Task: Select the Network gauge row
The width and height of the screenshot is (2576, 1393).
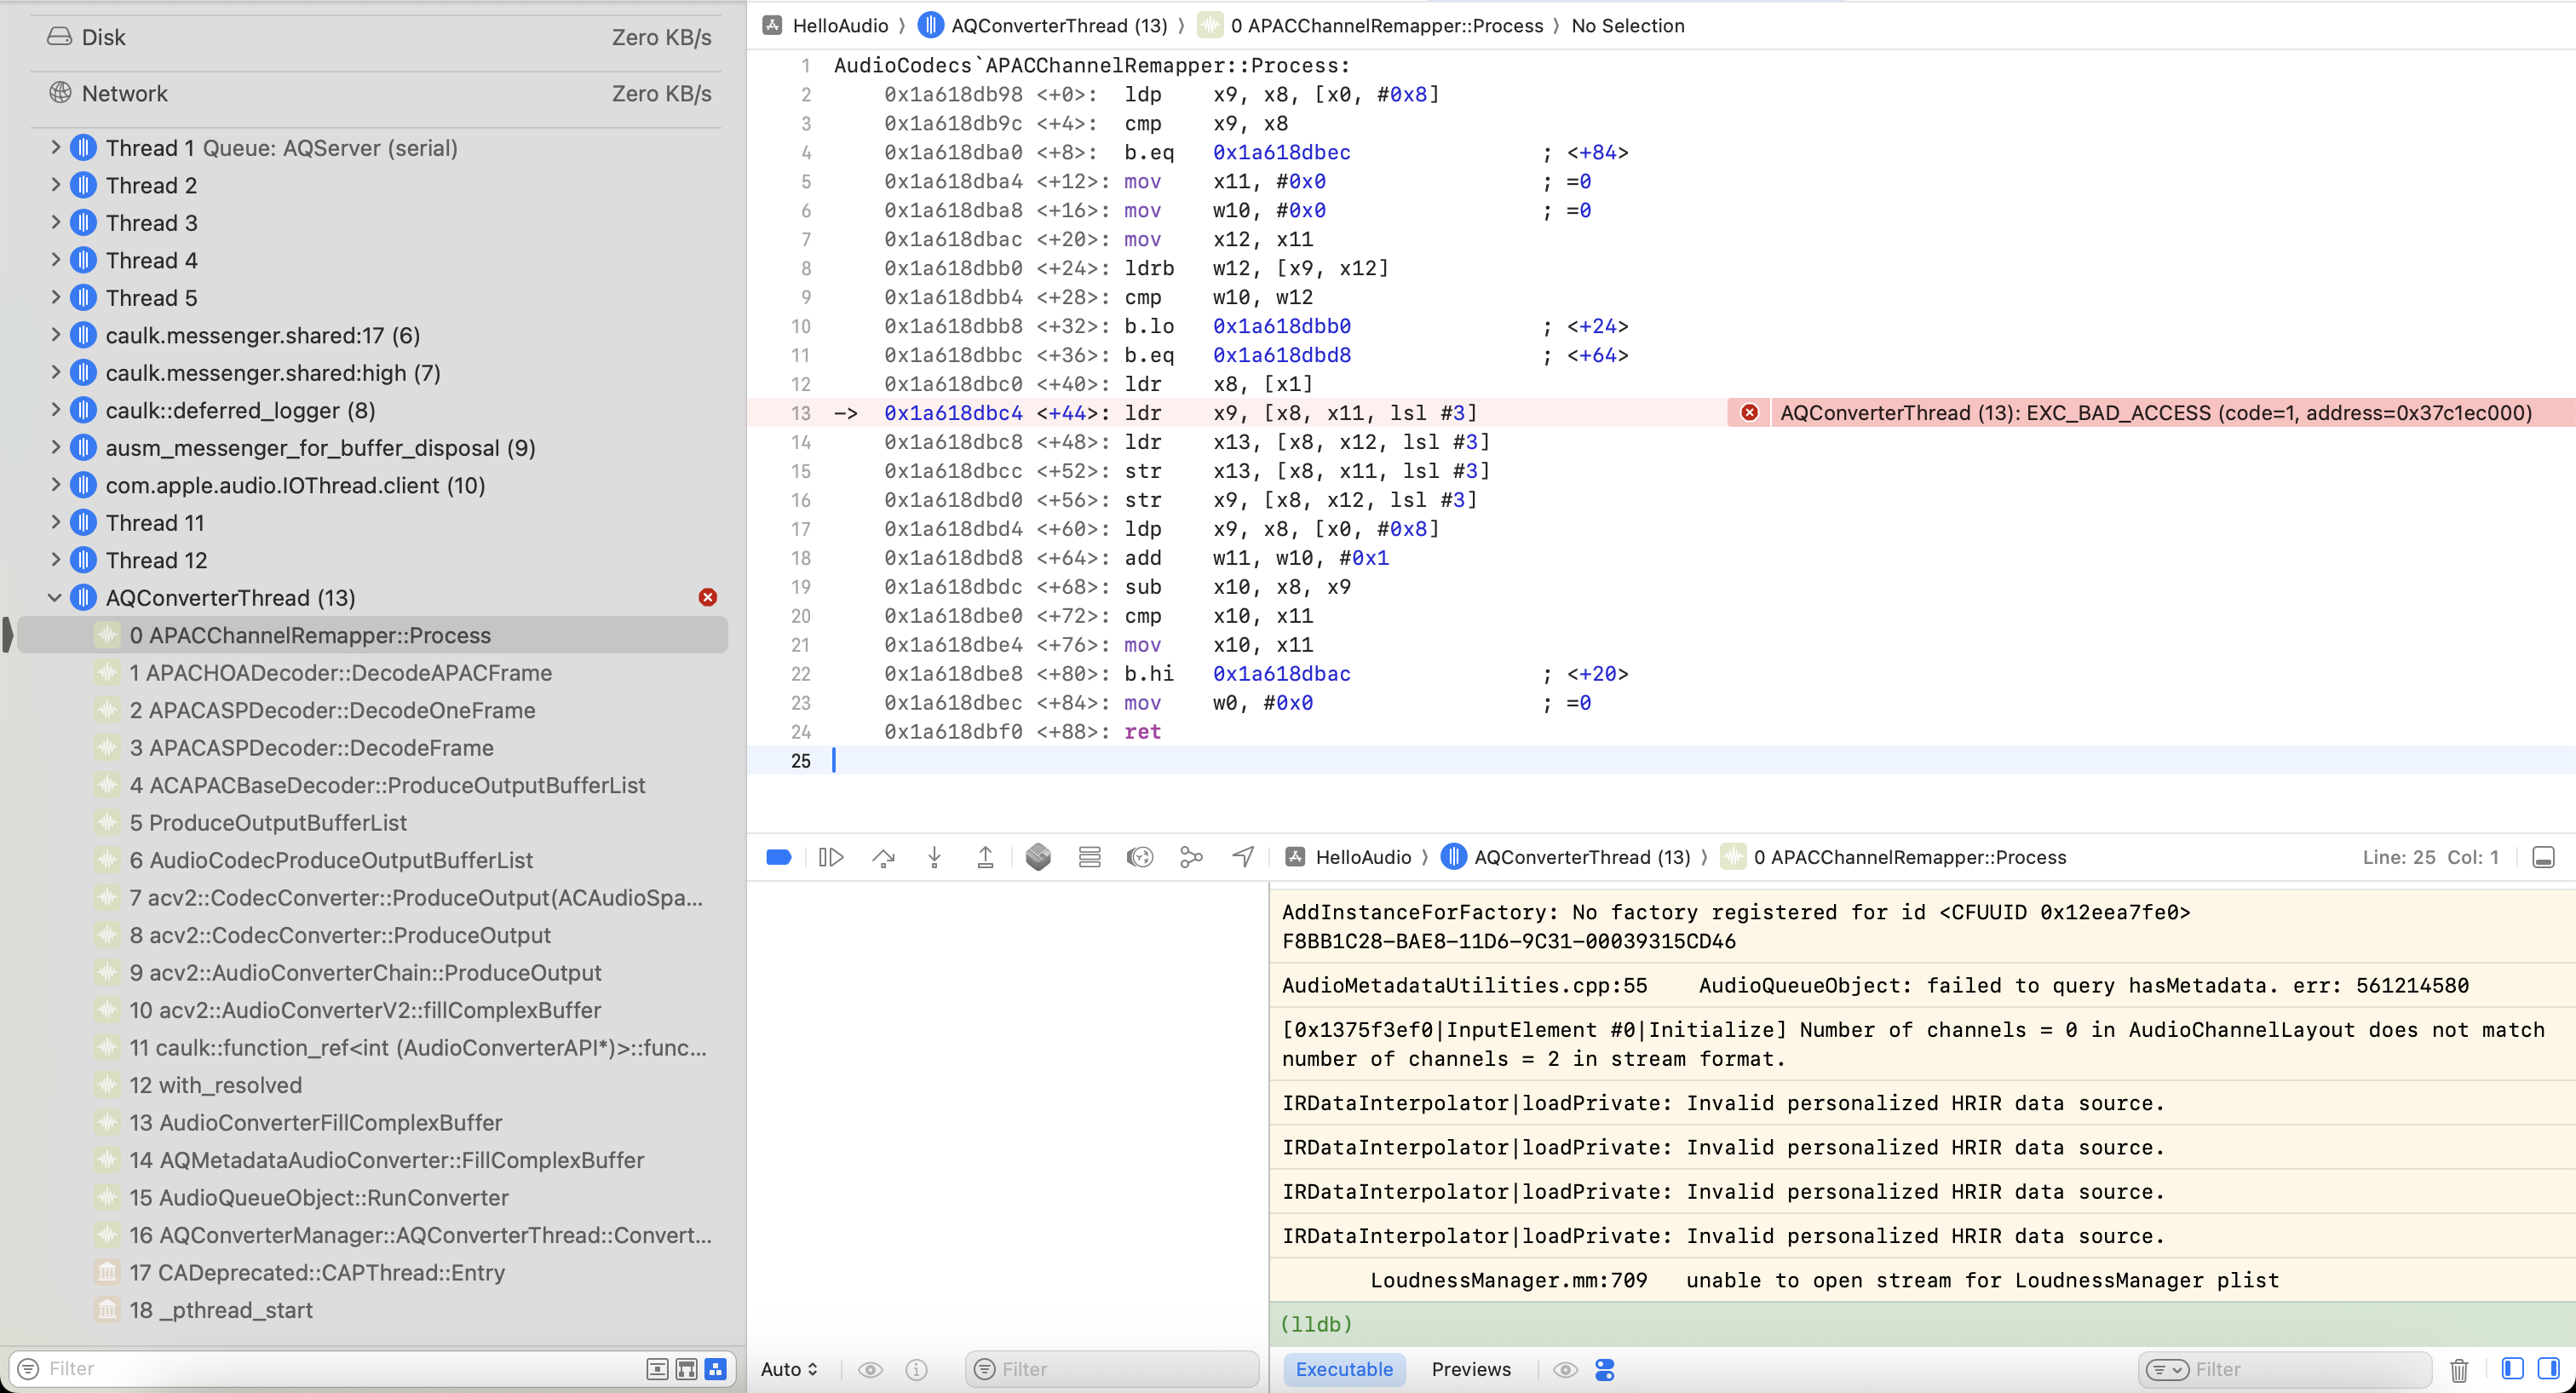Action: point(378,93)
